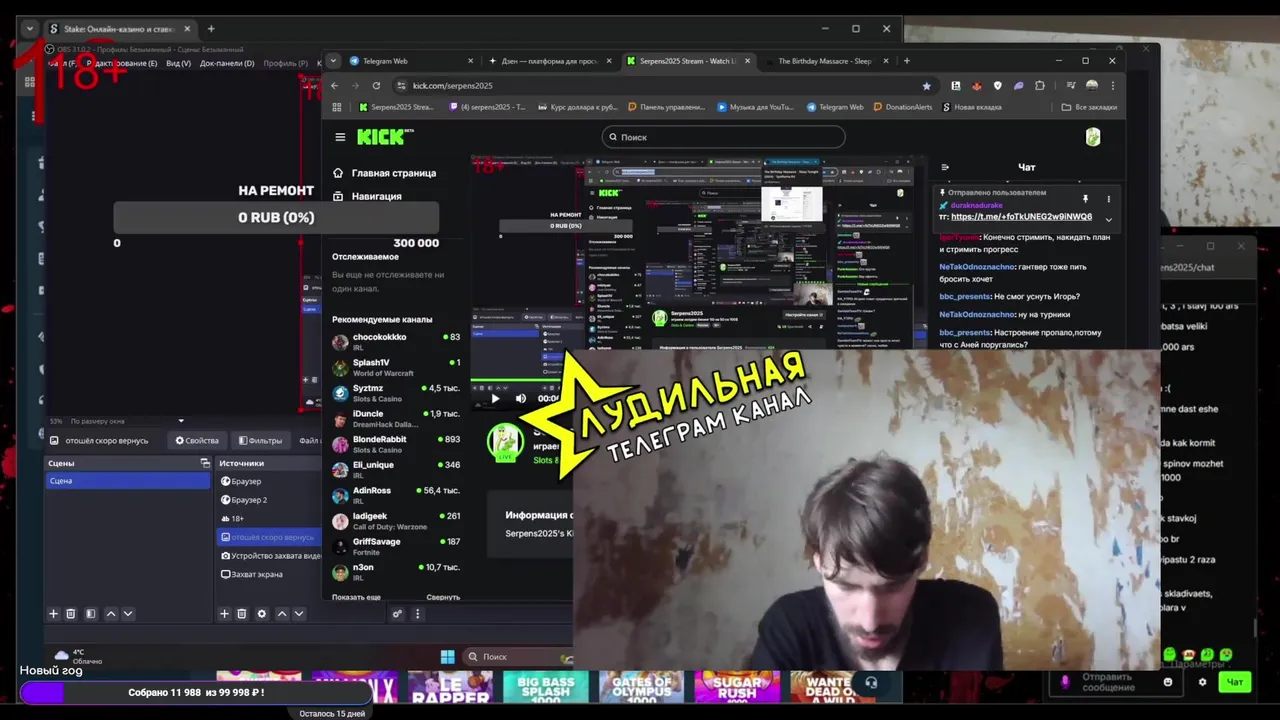Image resolution: width=1280 pixels, height=720 pixels.
Task: Open outer browser tab list dropdown
Action: [x=29, y=29]
